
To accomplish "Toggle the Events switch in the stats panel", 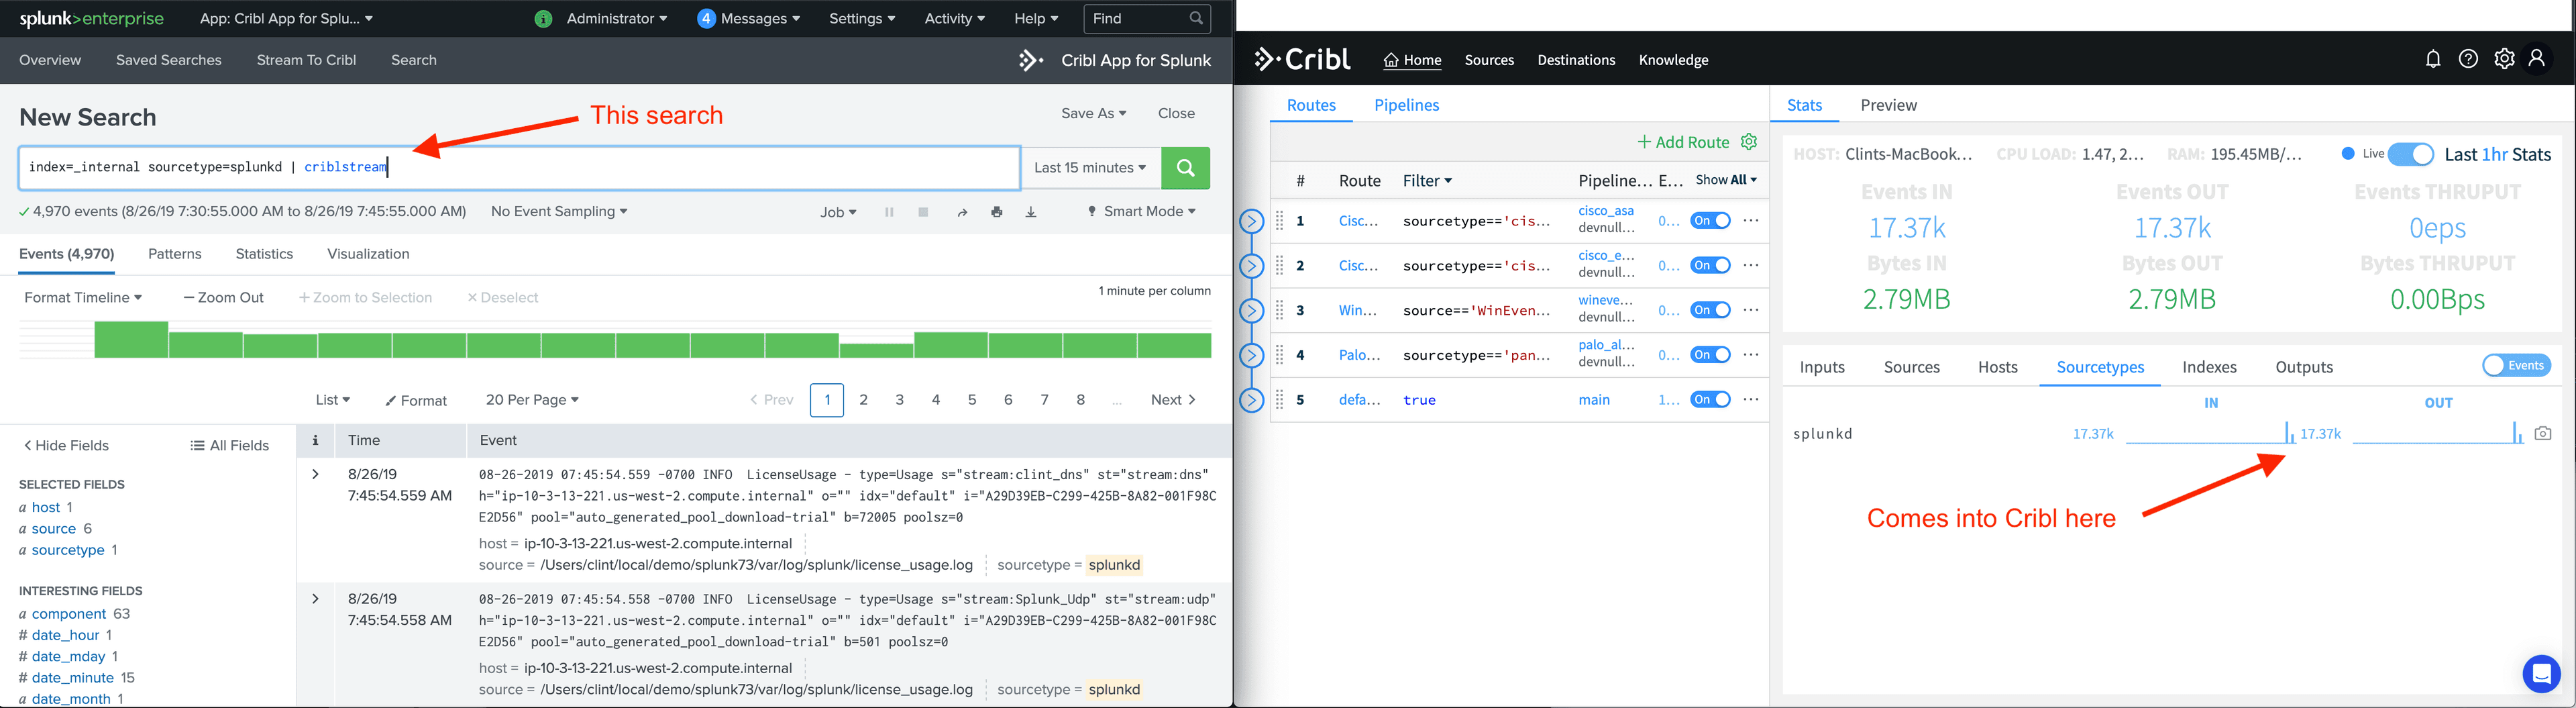I will coord(2516,366).
